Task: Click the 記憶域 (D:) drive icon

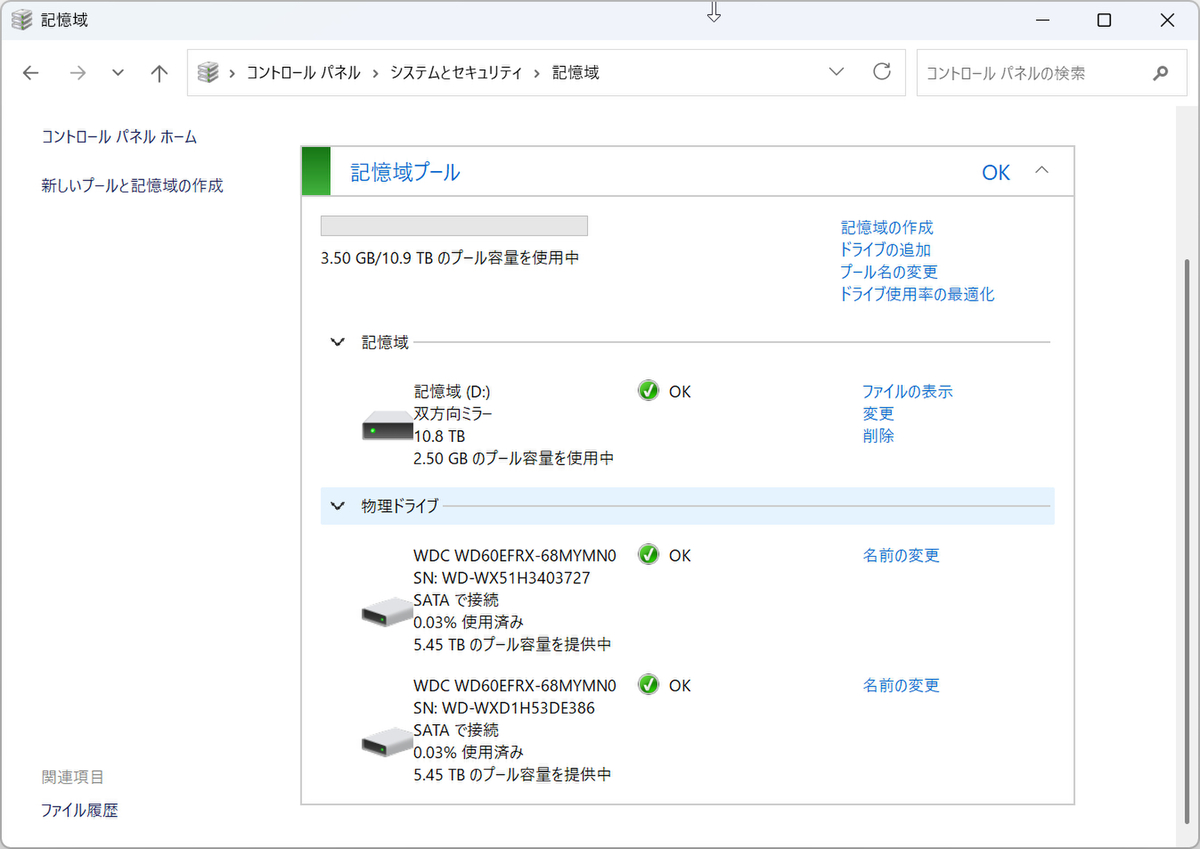Action: pos(387,426)
